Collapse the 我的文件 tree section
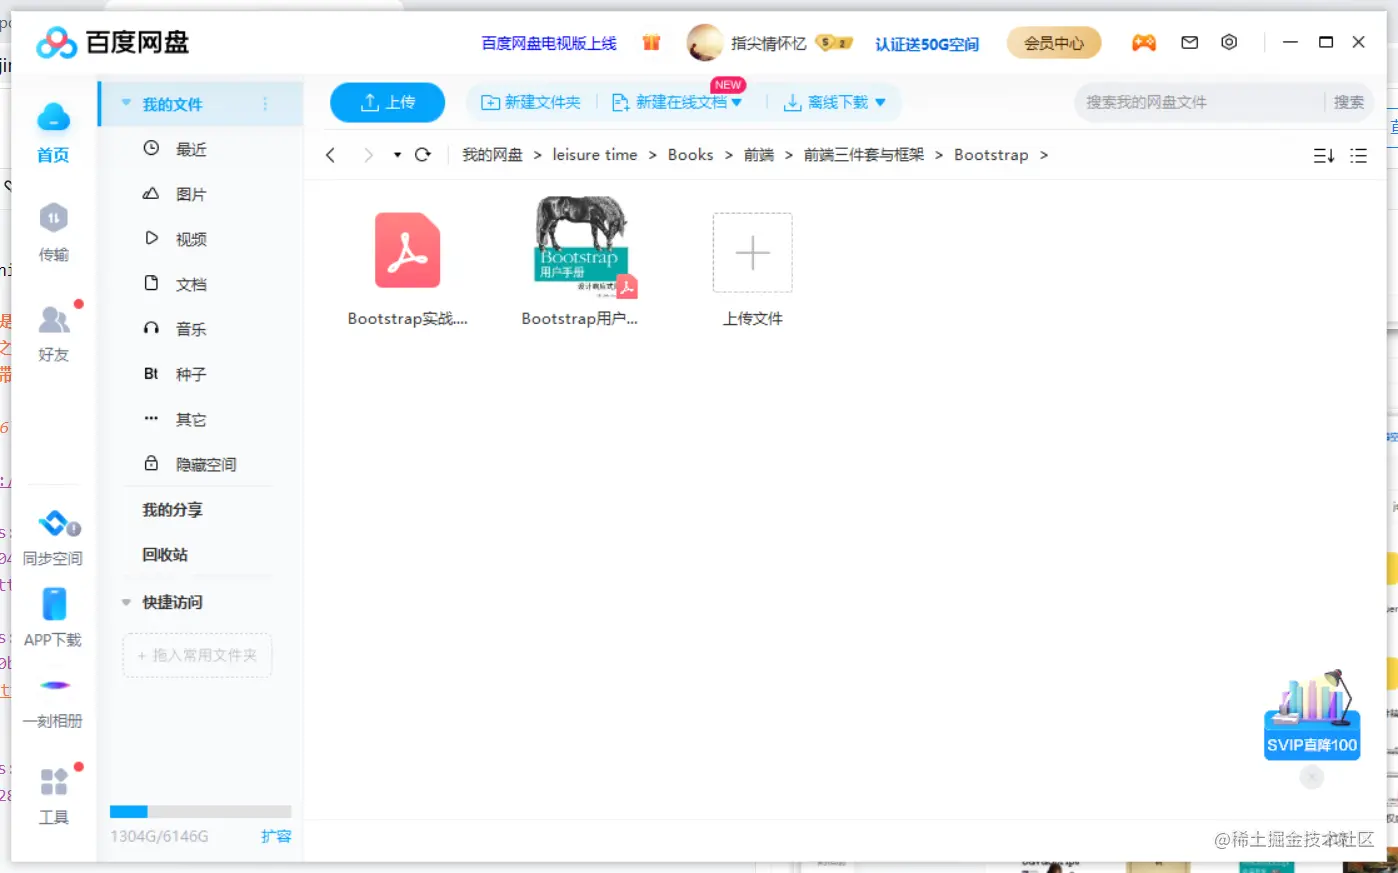The height and width of the screenshot is (873, 1398). (x=126, y=103)
